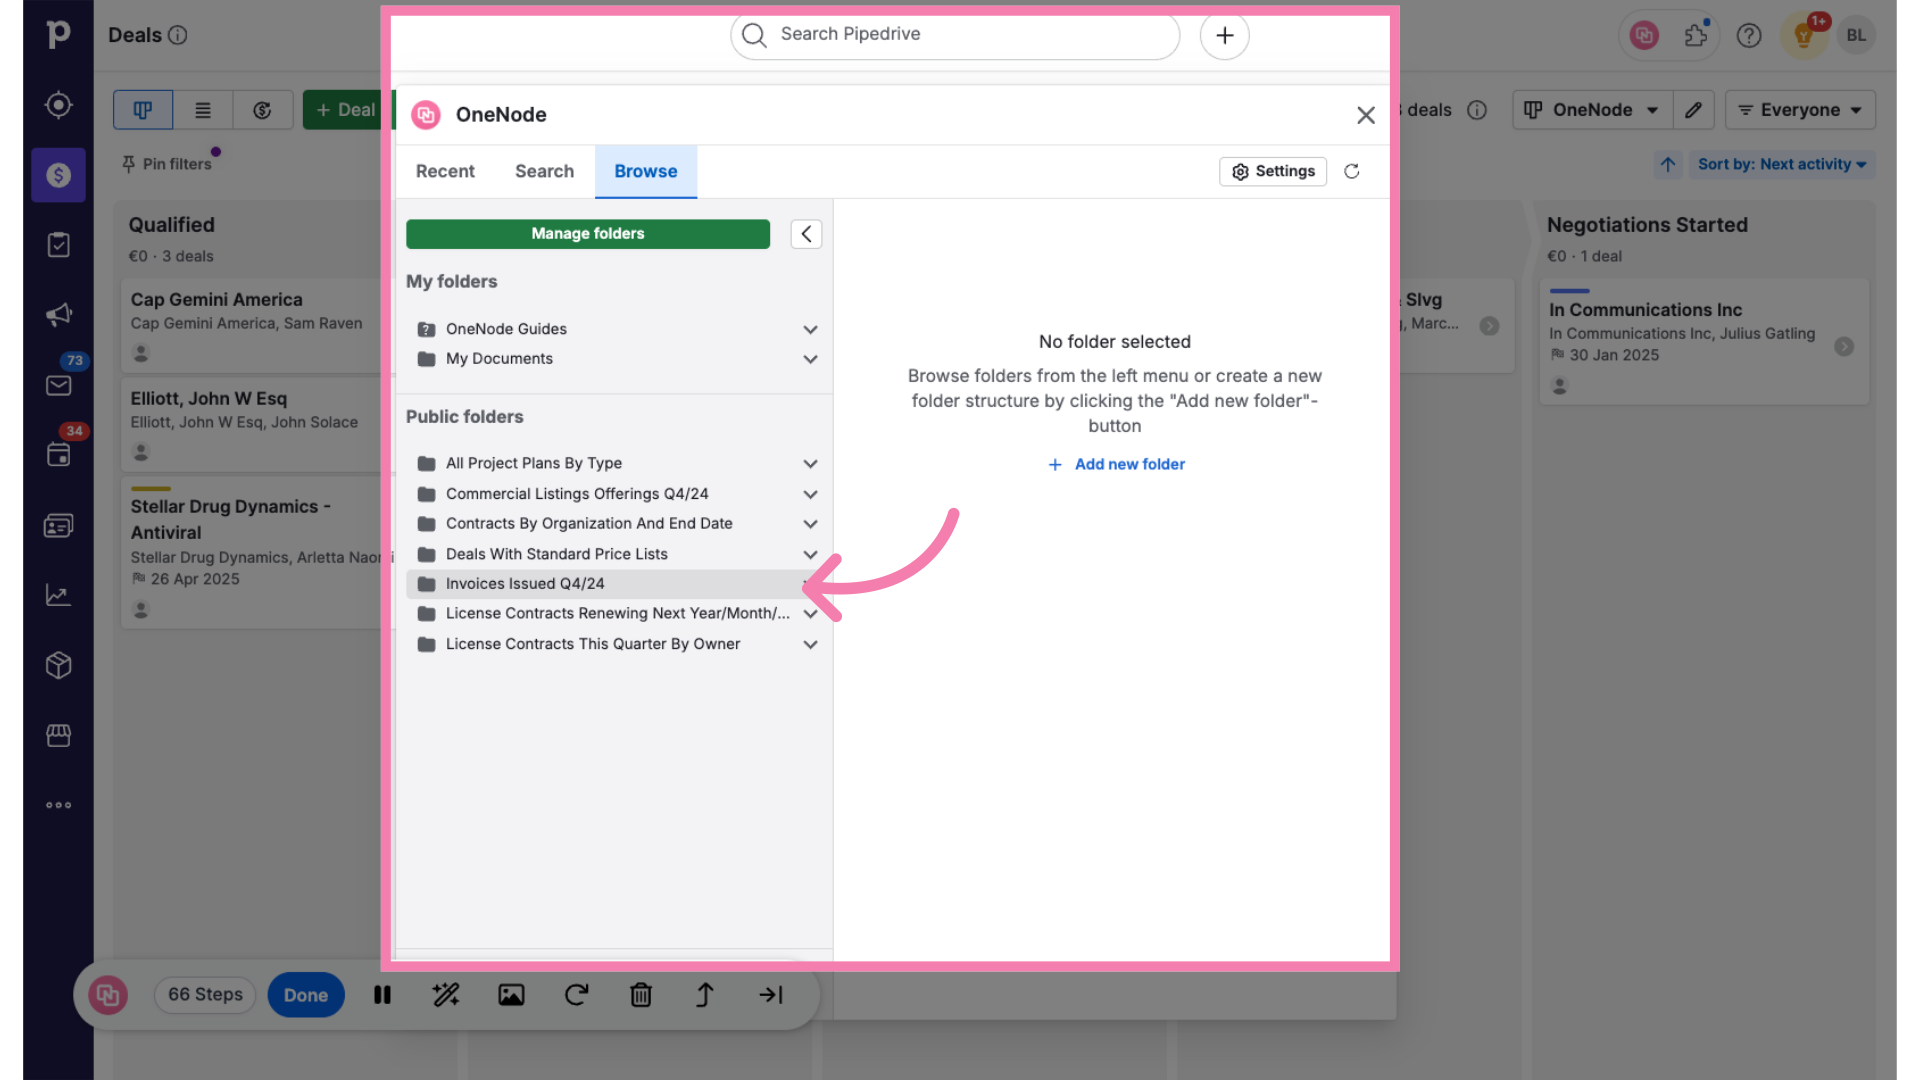Expand Contracts By Organization And End Date

click(x=810, y=524)
